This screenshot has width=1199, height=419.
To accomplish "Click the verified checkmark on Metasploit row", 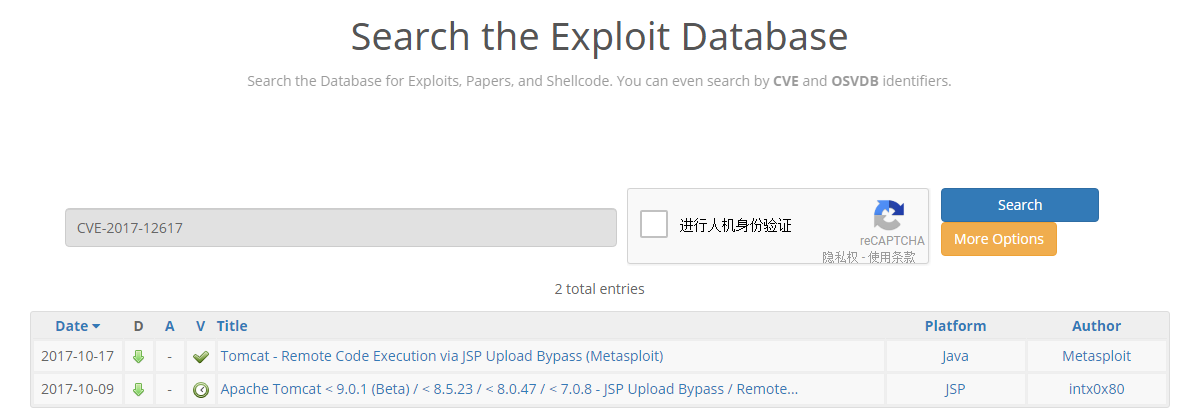I will [201, 356].
